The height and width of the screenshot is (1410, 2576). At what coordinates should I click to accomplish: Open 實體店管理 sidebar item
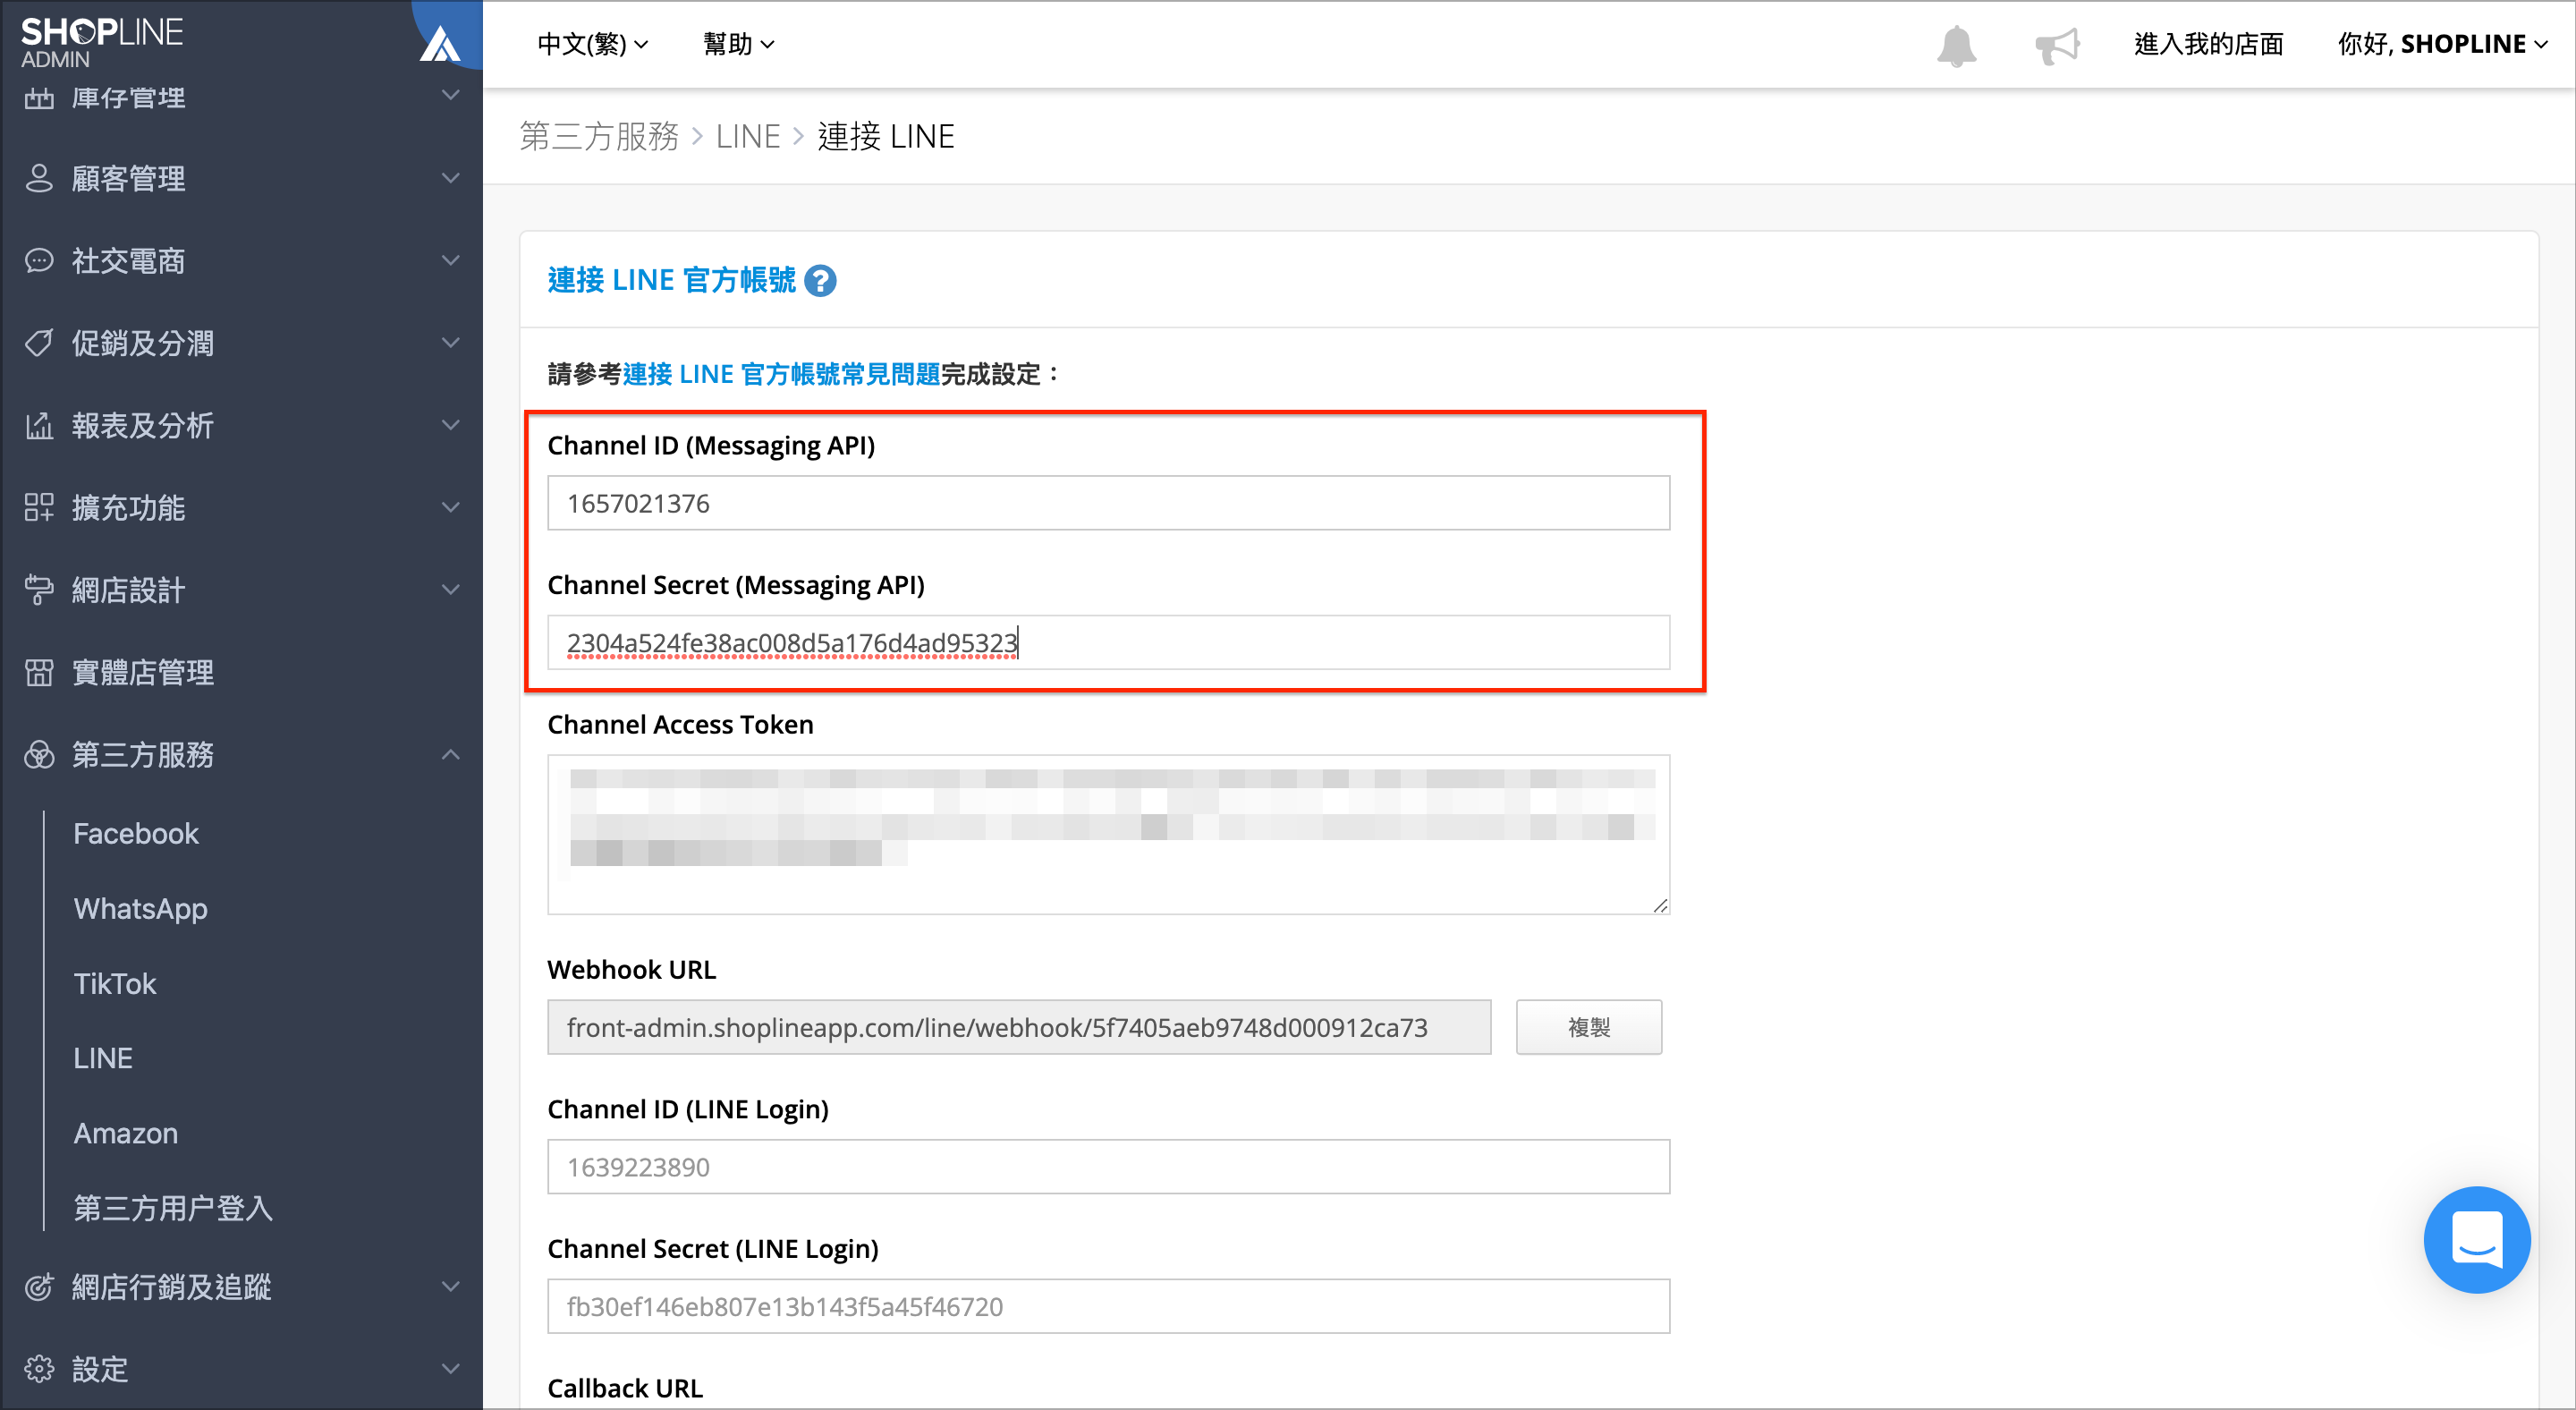(x=143, y=672)
